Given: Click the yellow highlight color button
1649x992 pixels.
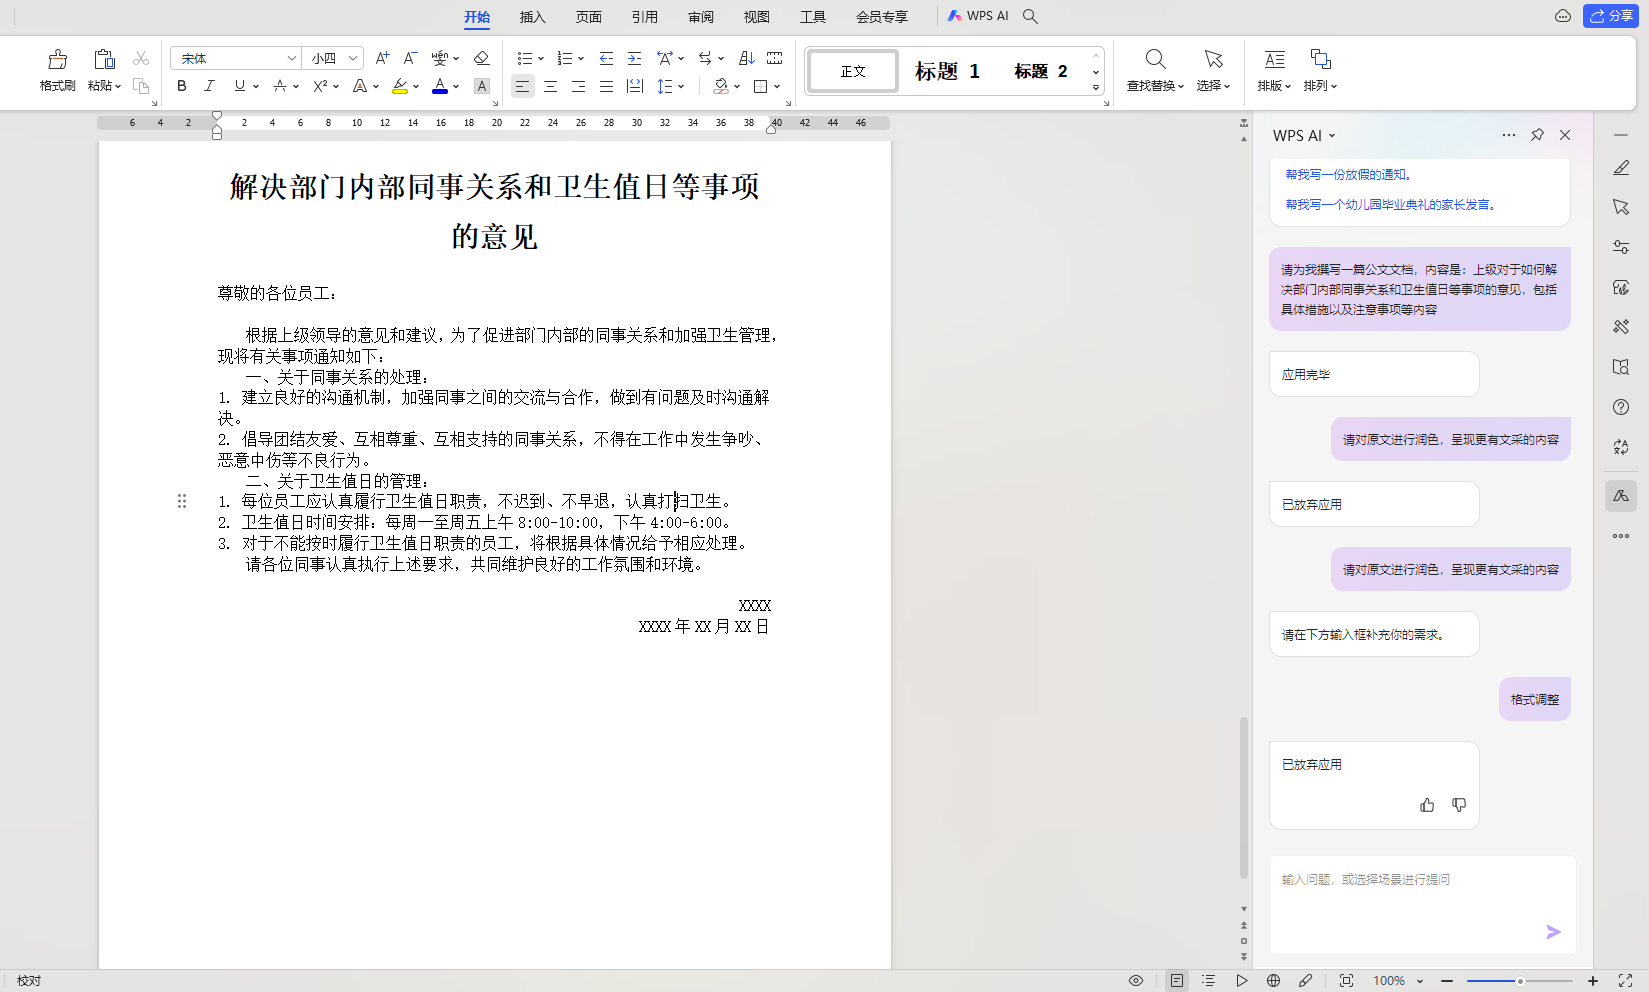Looking at the screenshot, I should (x=400, y=86).
